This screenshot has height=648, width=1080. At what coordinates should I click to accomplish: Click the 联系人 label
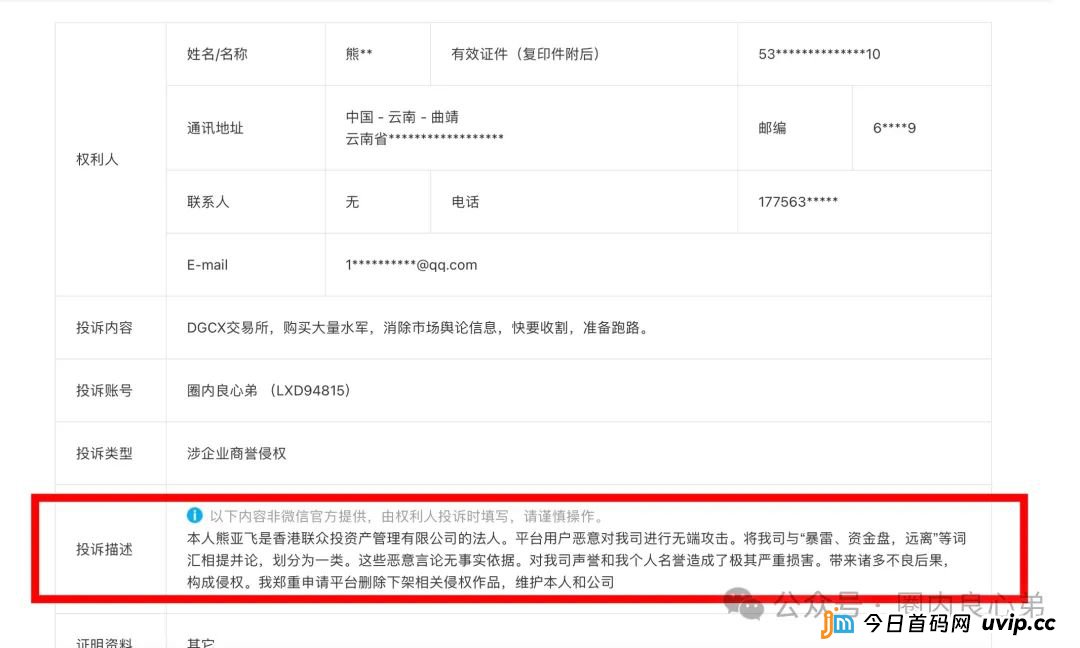[208, 202]
